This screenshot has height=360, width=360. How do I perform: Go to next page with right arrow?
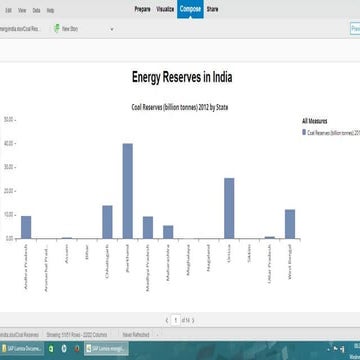(193, 321)
